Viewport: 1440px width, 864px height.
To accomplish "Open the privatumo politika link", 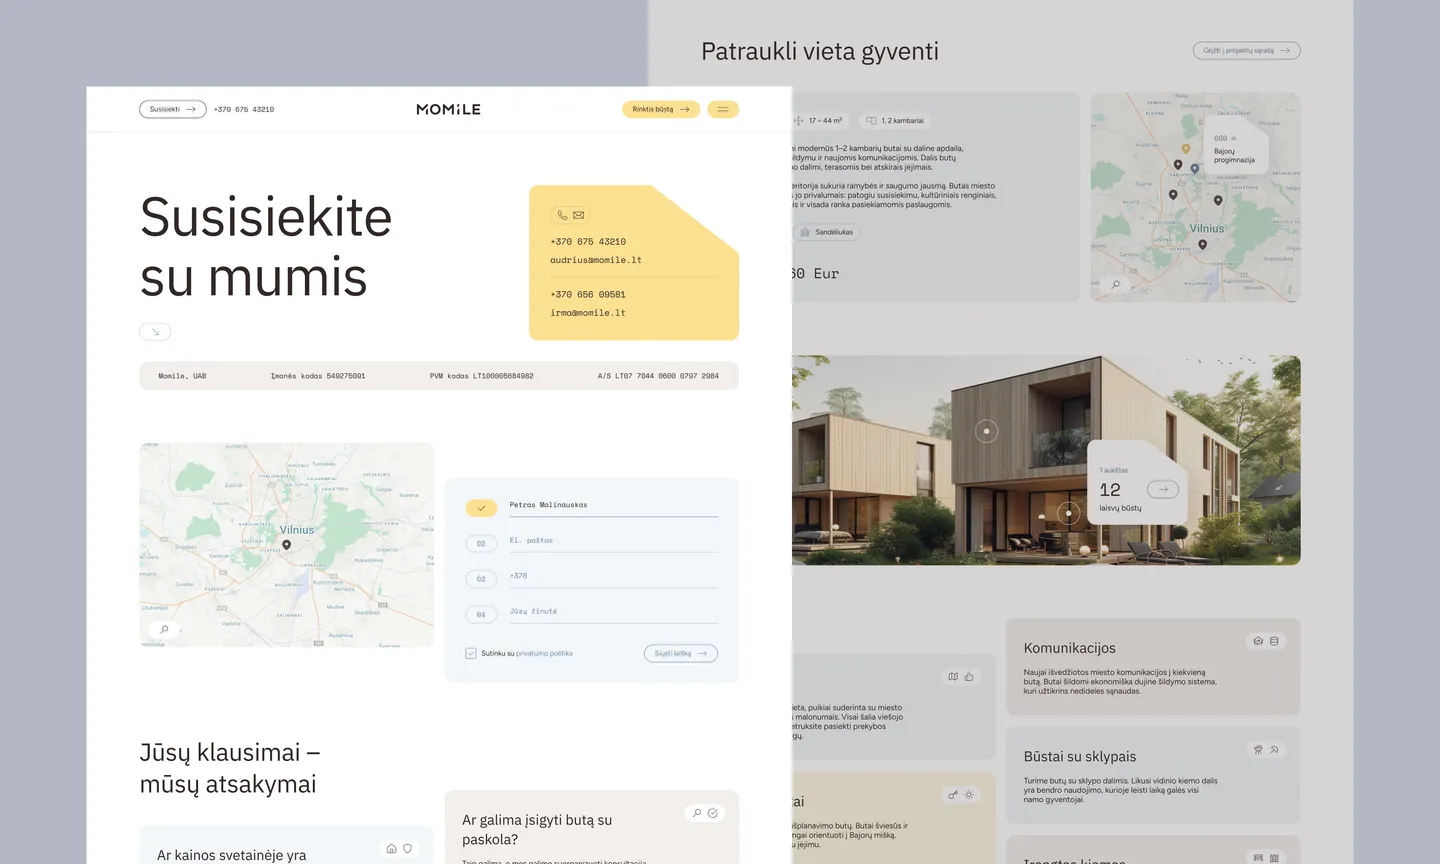I will (544, 654).
